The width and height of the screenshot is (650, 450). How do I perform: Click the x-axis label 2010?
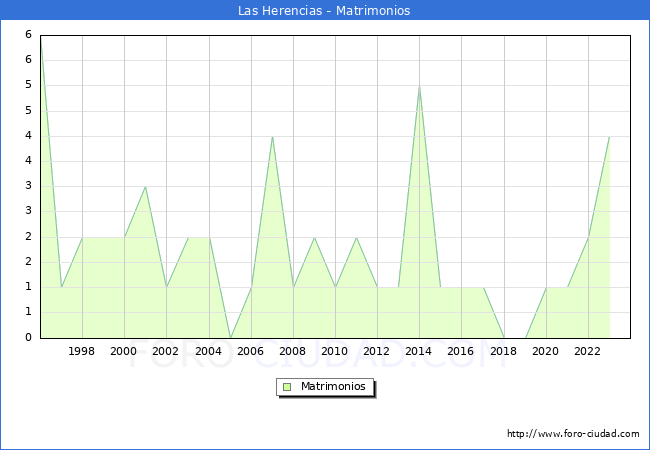point(335,351)
